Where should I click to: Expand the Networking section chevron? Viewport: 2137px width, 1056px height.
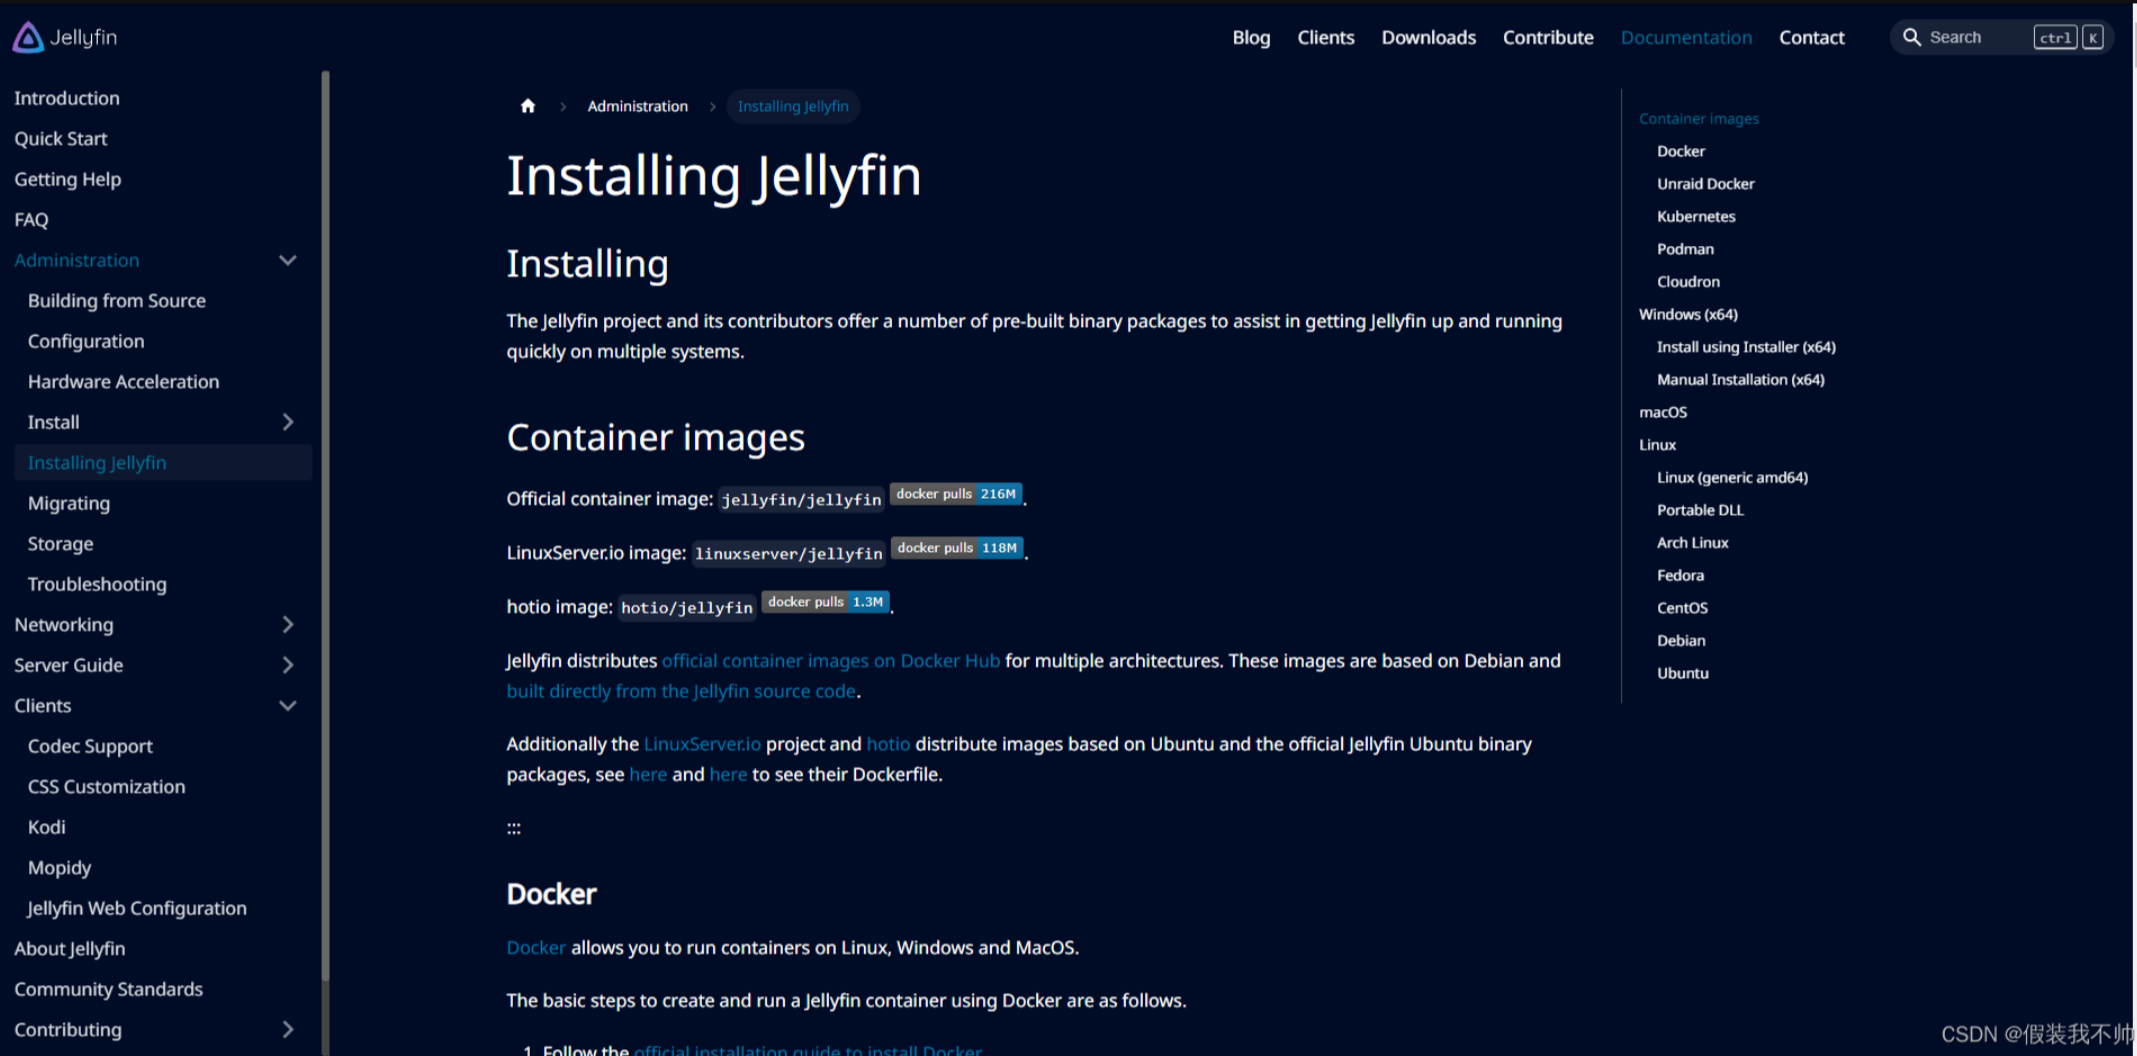[288, 625]
